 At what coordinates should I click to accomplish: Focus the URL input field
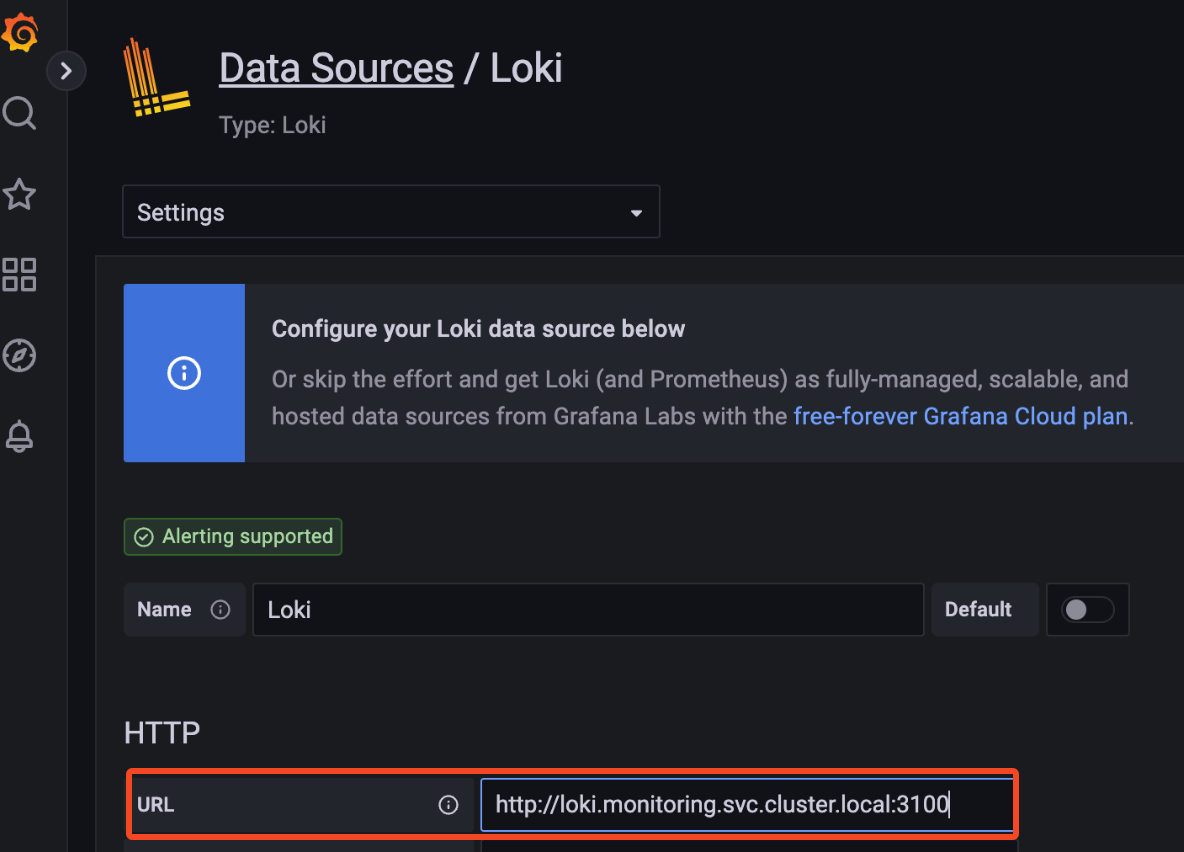[x=747, y=804]
